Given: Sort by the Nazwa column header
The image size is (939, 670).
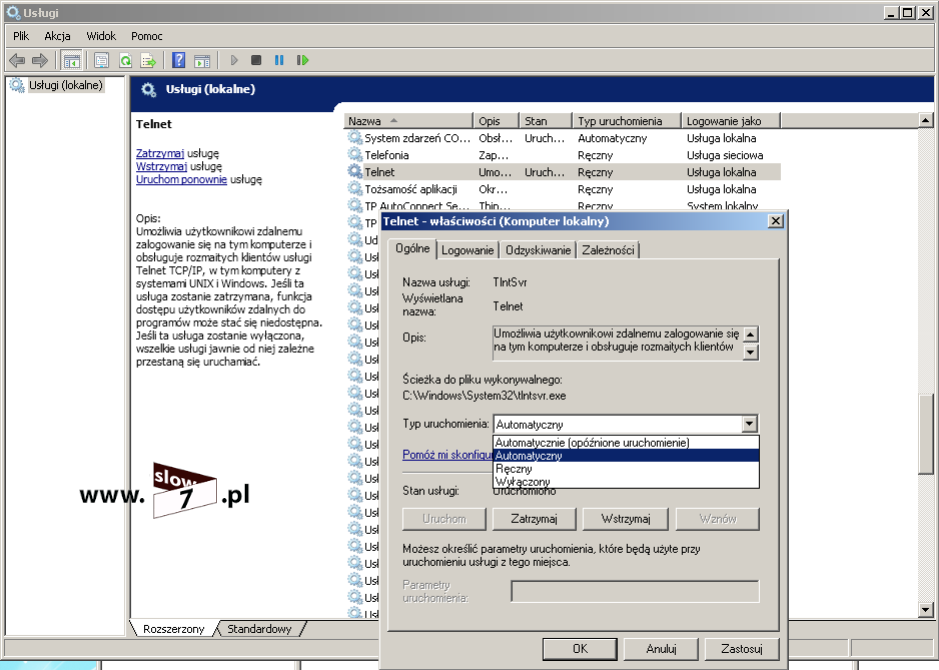Looking at the screenshot, I should click(408, 121).
